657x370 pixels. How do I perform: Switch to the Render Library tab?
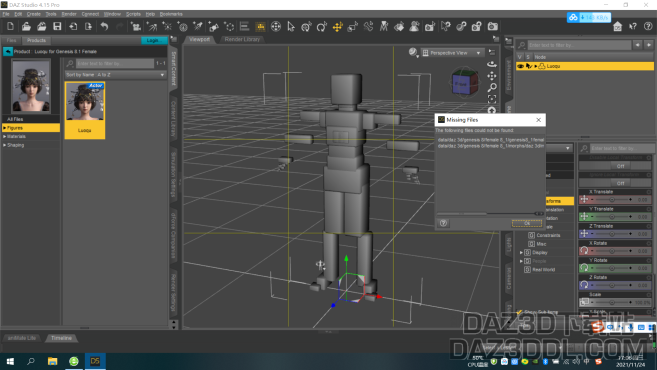point(242,39)
